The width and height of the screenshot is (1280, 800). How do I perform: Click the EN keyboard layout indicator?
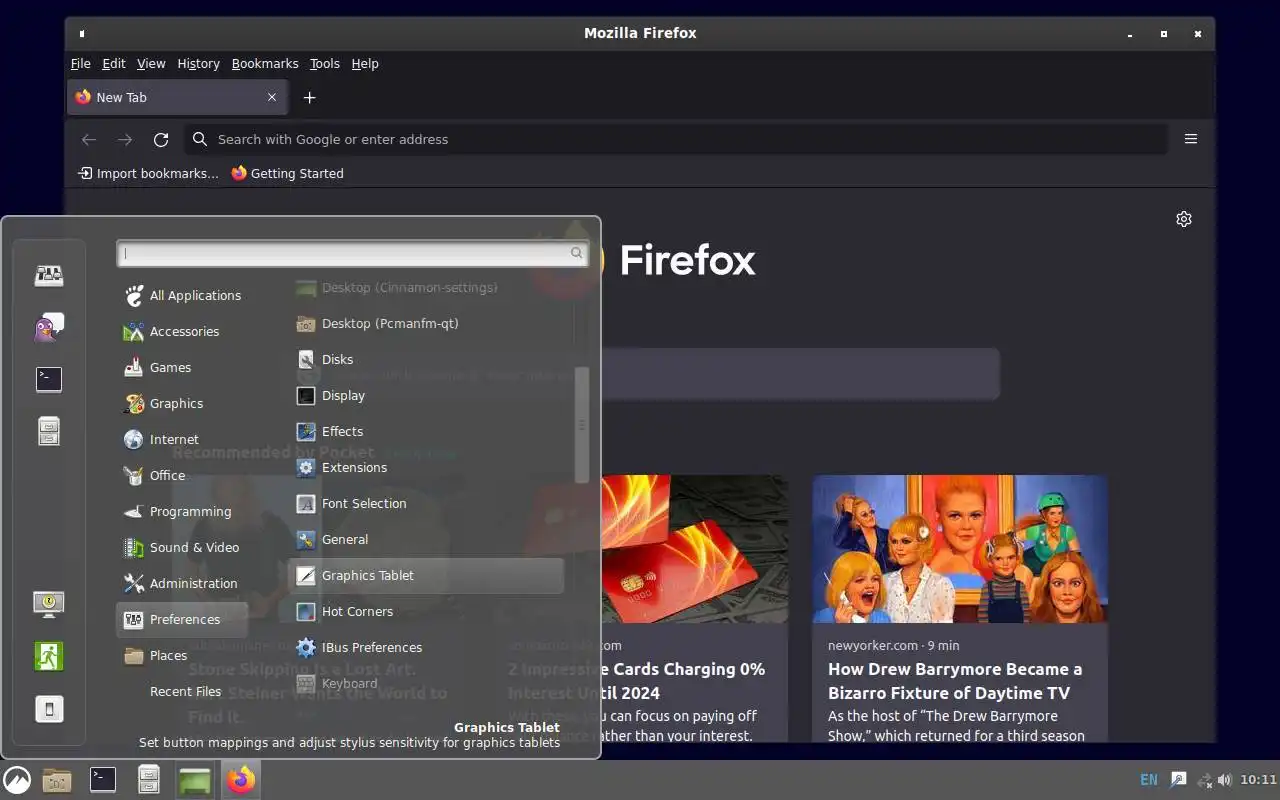[x=1149, y=779]
